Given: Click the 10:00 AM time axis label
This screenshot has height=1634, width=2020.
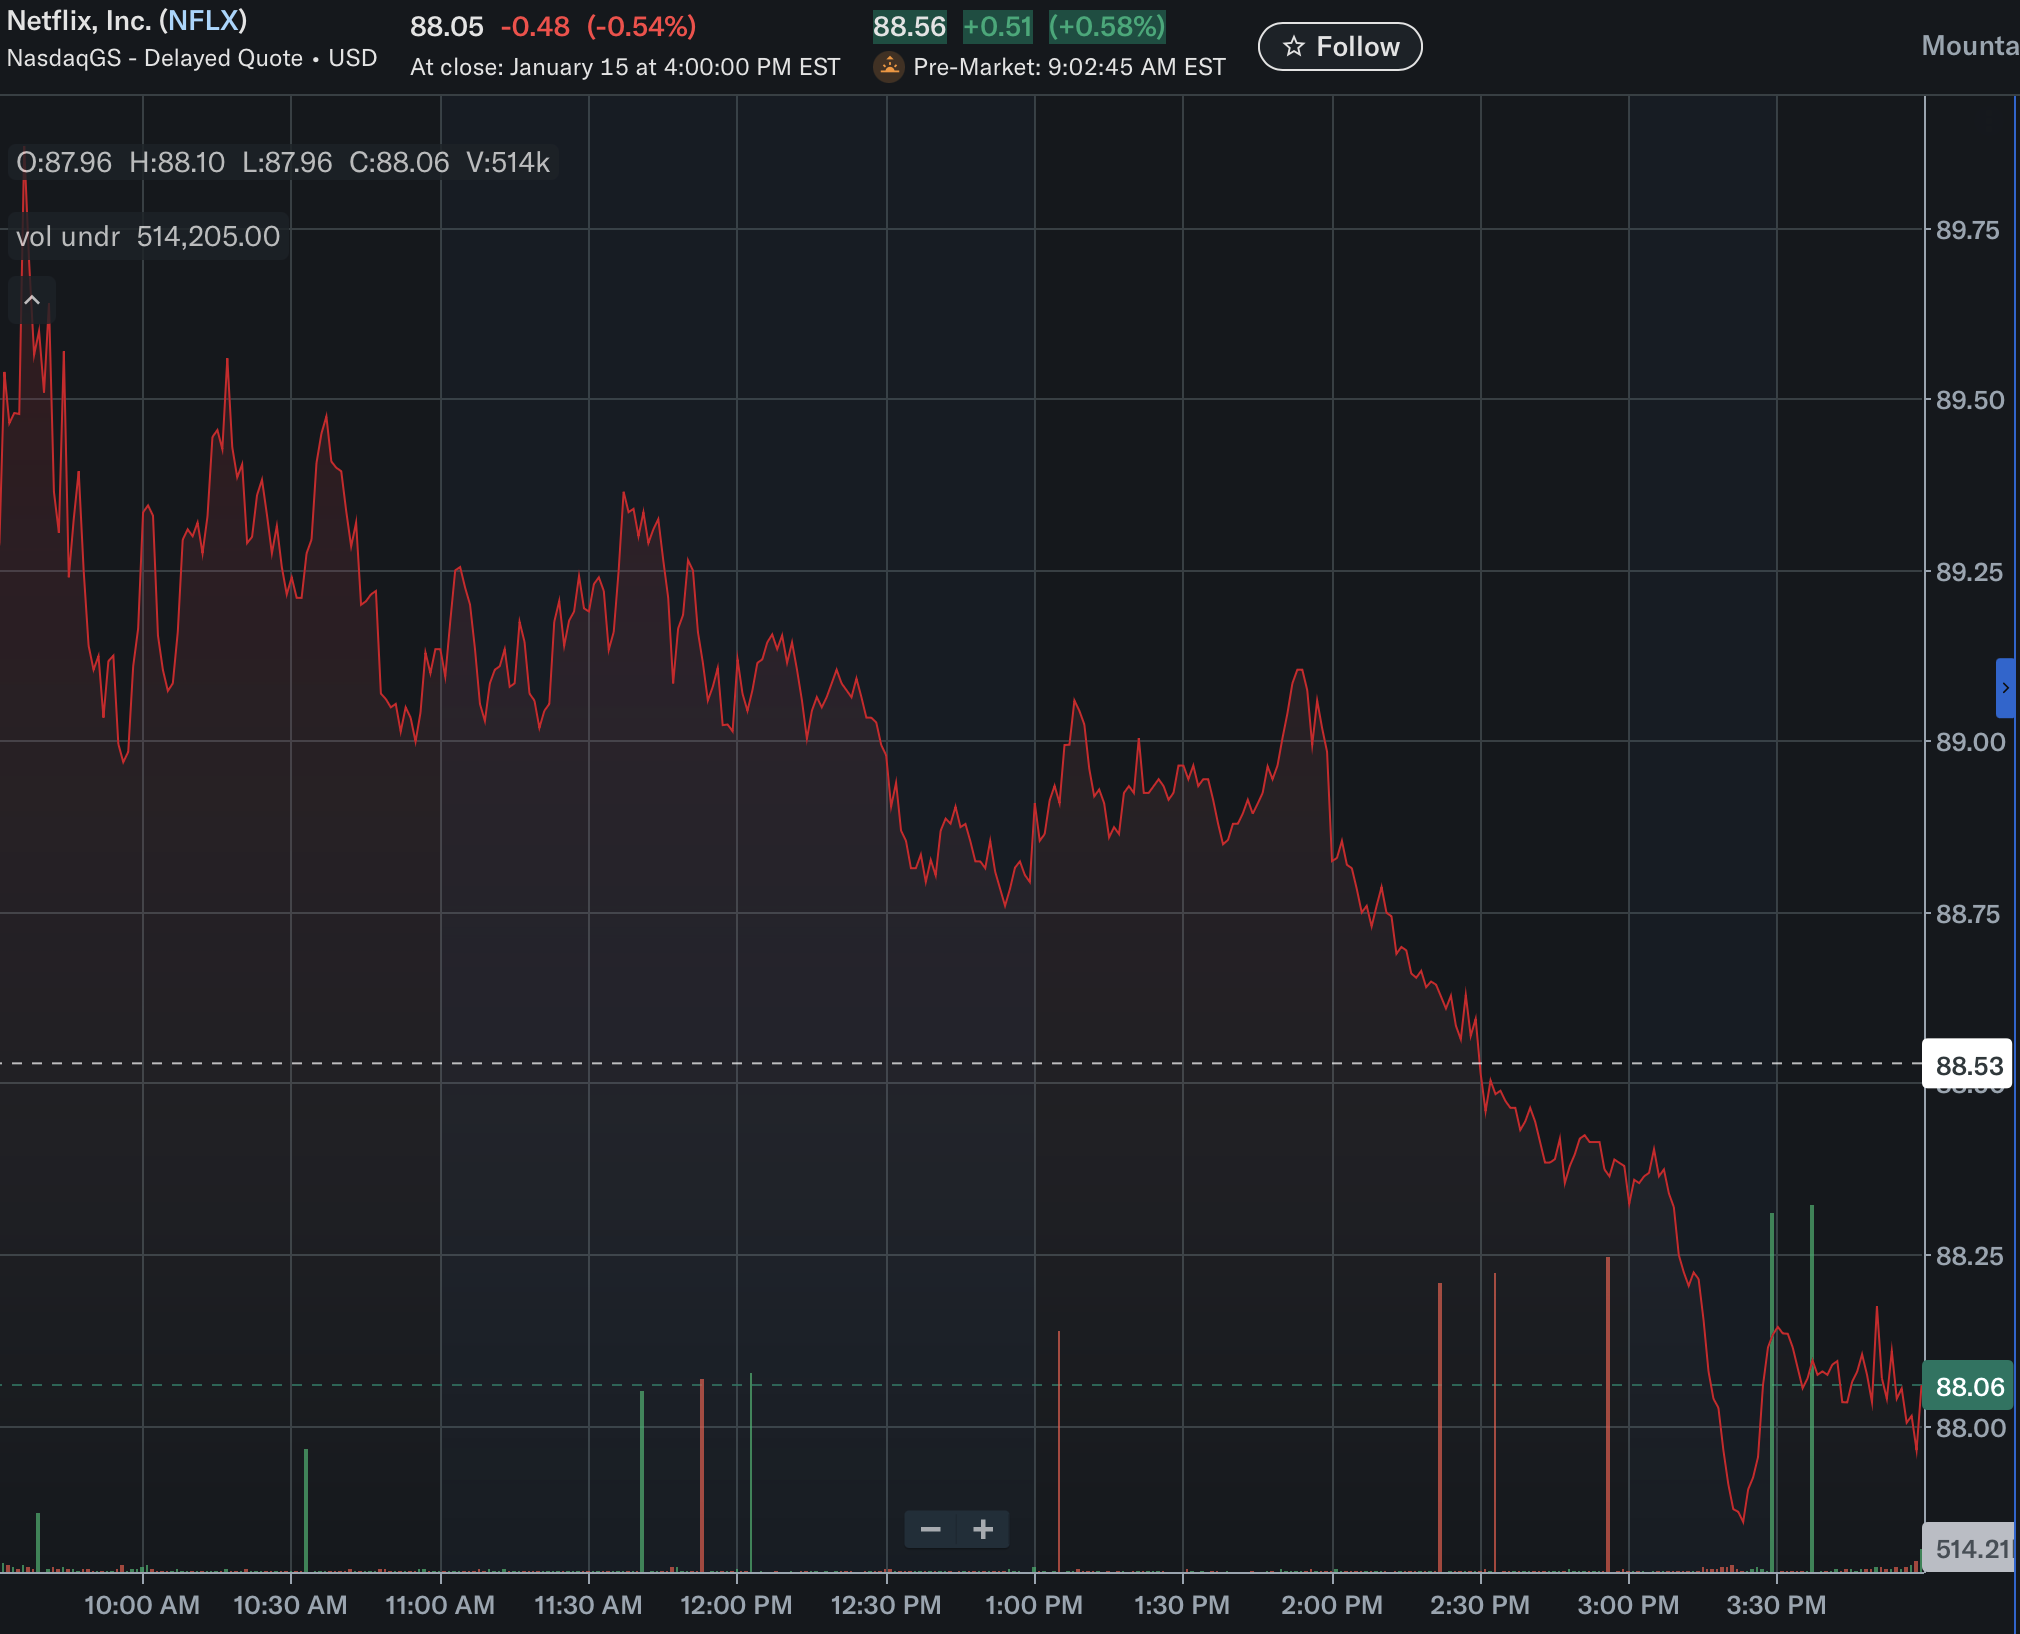Looking at the screenshot, I should pyautogui.click(x=142, y=1605).
